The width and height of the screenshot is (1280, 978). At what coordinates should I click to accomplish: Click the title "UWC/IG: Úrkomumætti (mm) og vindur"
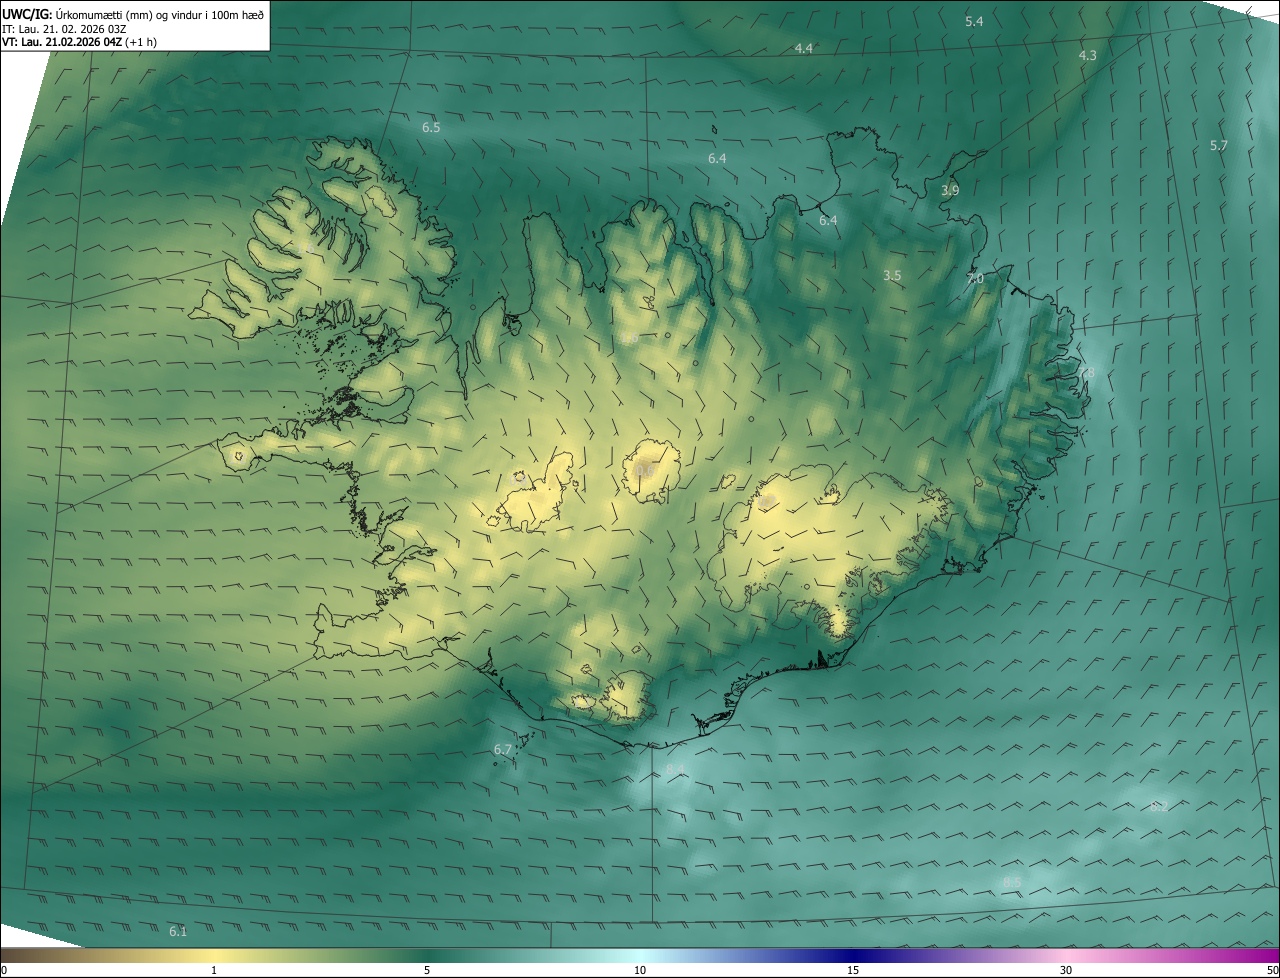click(133, 14)
